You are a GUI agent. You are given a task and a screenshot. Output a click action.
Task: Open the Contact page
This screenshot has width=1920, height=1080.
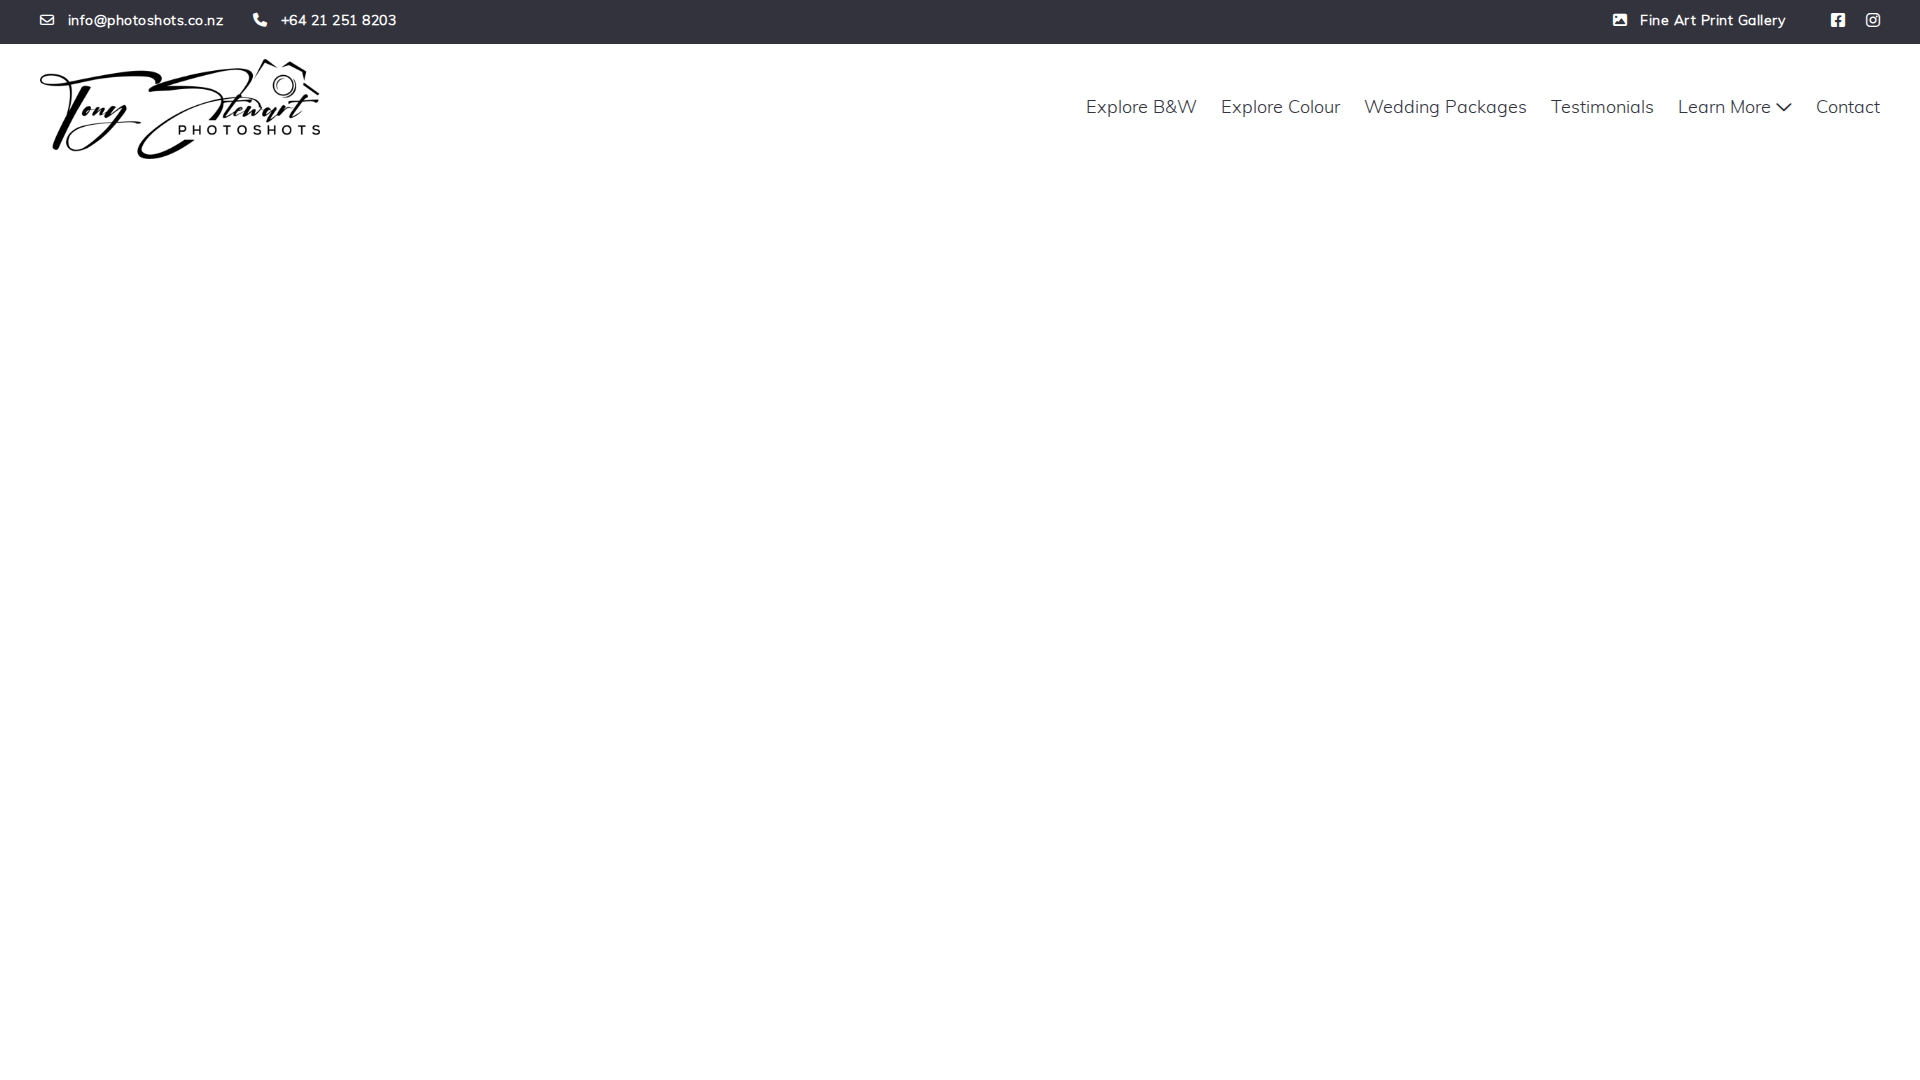[x=1847, y=107]
